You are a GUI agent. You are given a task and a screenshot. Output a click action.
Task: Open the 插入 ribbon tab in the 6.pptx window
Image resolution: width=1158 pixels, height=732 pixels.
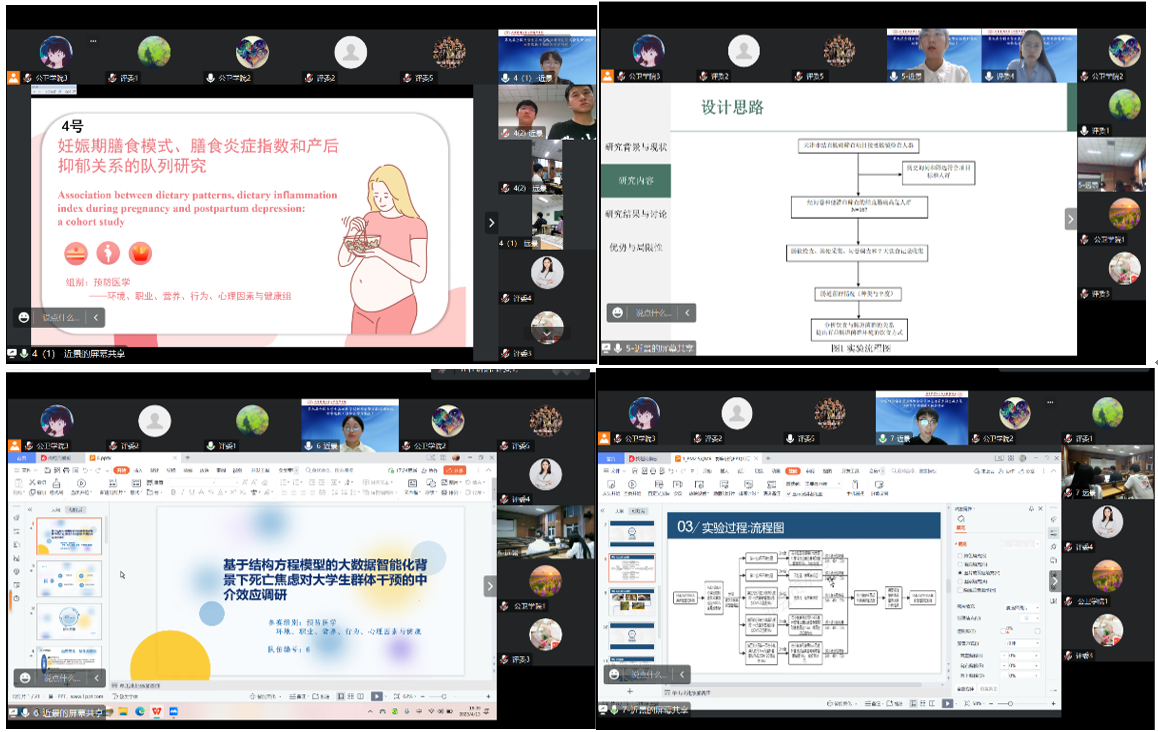(138, 470)
